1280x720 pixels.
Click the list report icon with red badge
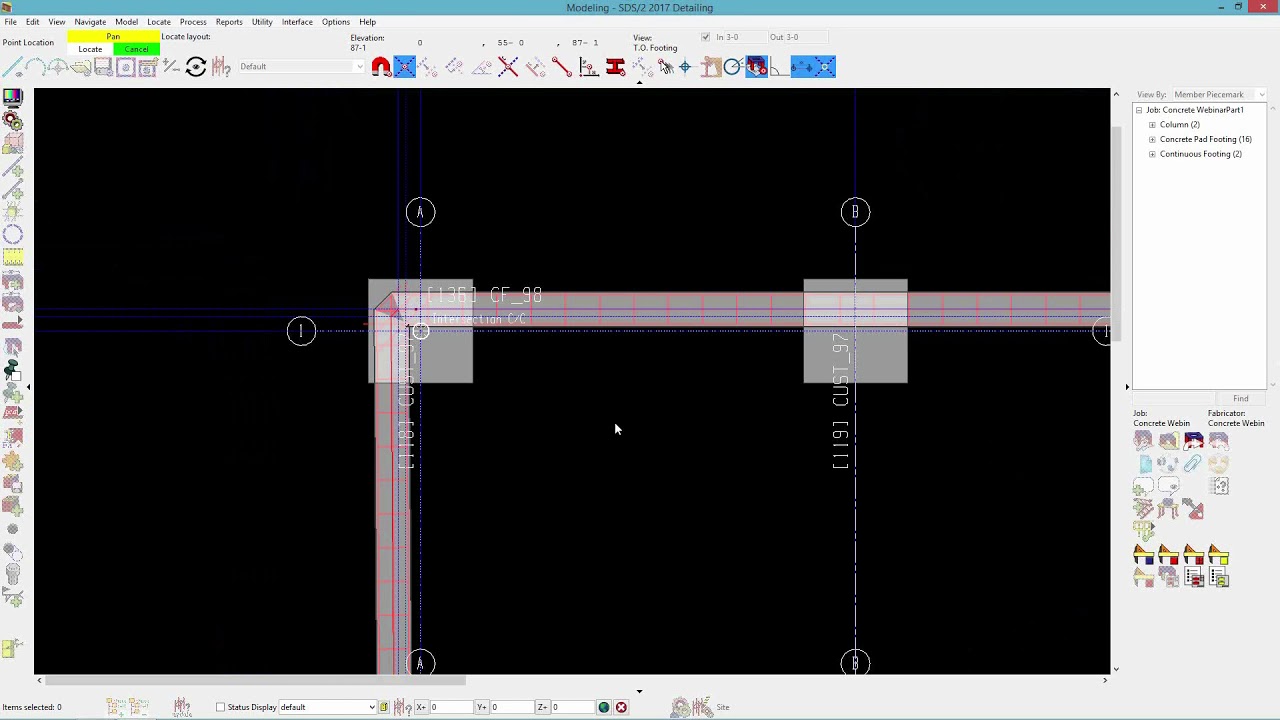1194,579
